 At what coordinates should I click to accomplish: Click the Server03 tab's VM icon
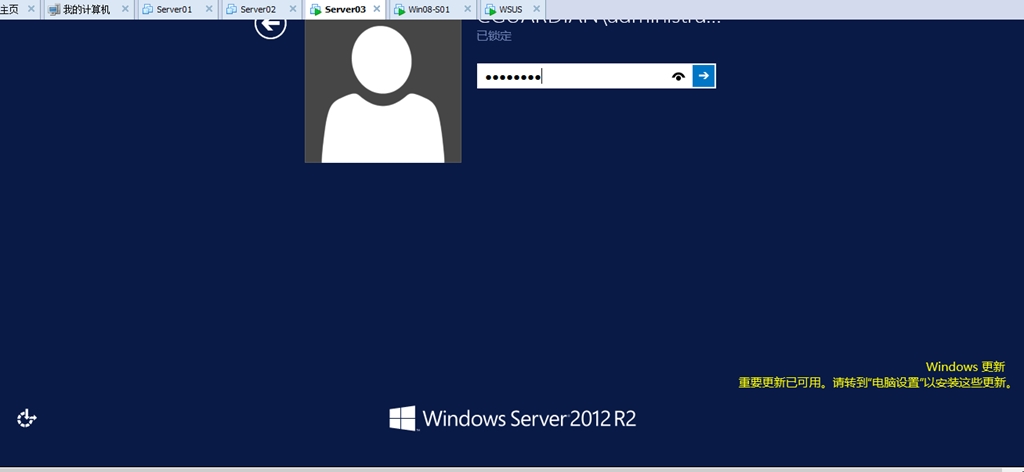(x=315, y=10)
